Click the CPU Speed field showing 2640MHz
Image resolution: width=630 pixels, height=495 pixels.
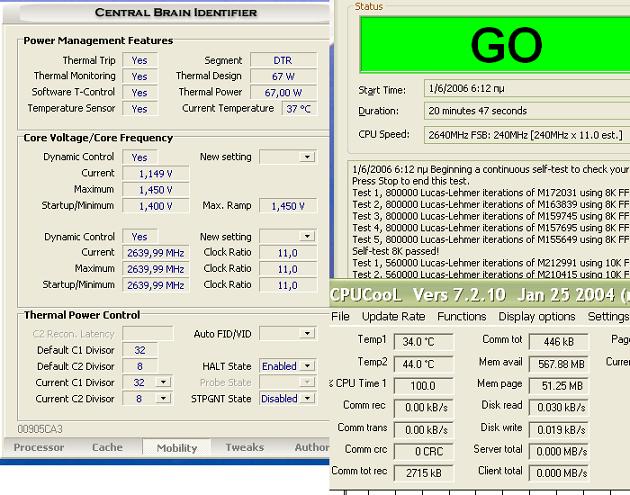pyautogui.click(x=527, y=135)
